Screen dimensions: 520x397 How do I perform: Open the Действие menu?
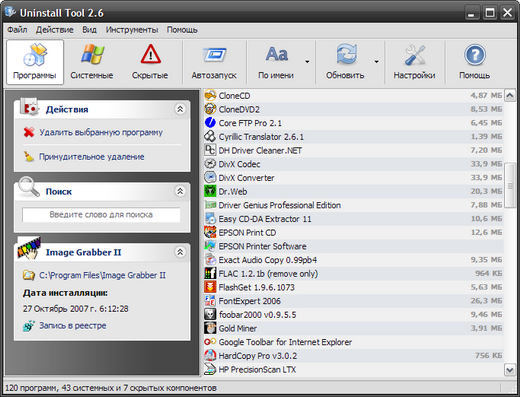[x=54, y=30]
